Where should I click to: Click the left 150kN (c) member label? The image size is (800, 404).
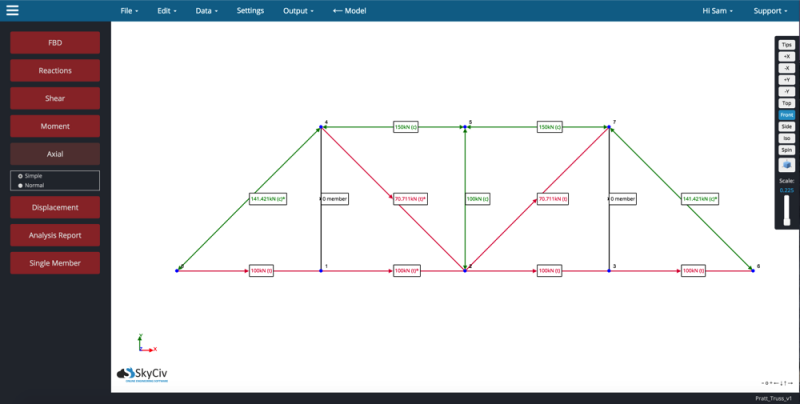point(406,127)
